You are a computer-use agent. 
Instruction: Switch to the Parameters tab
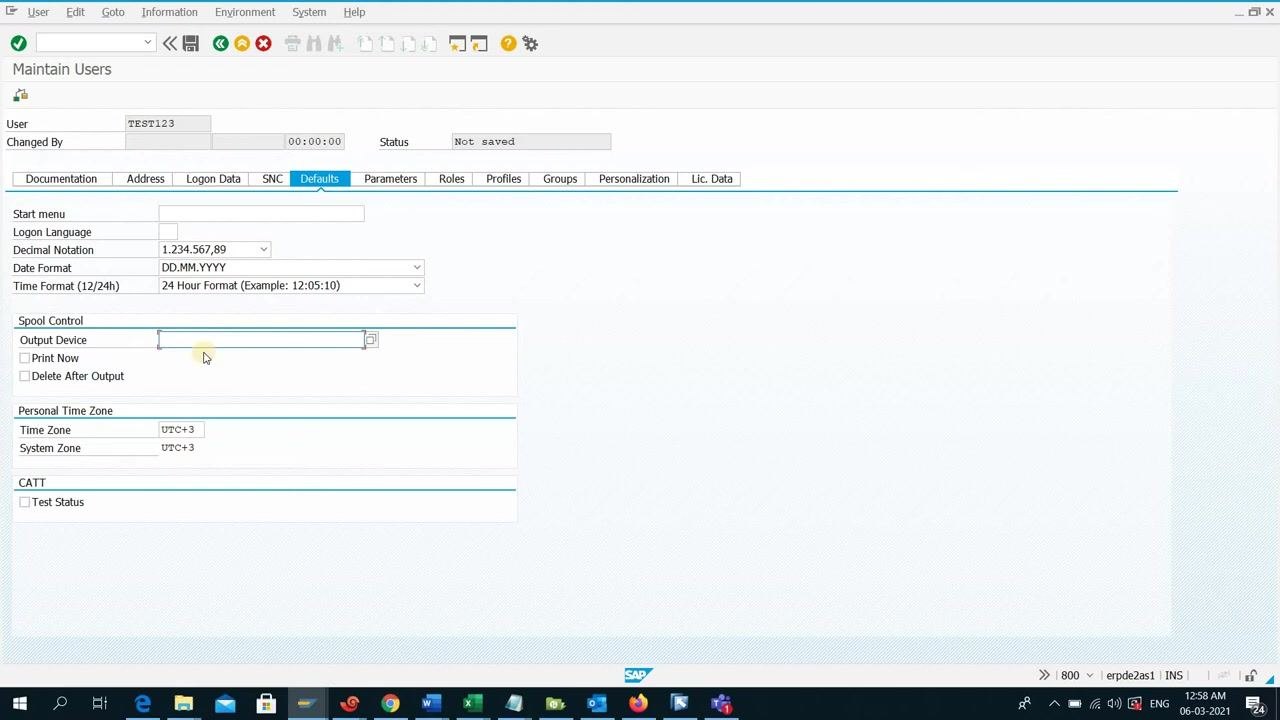point(390,179)
